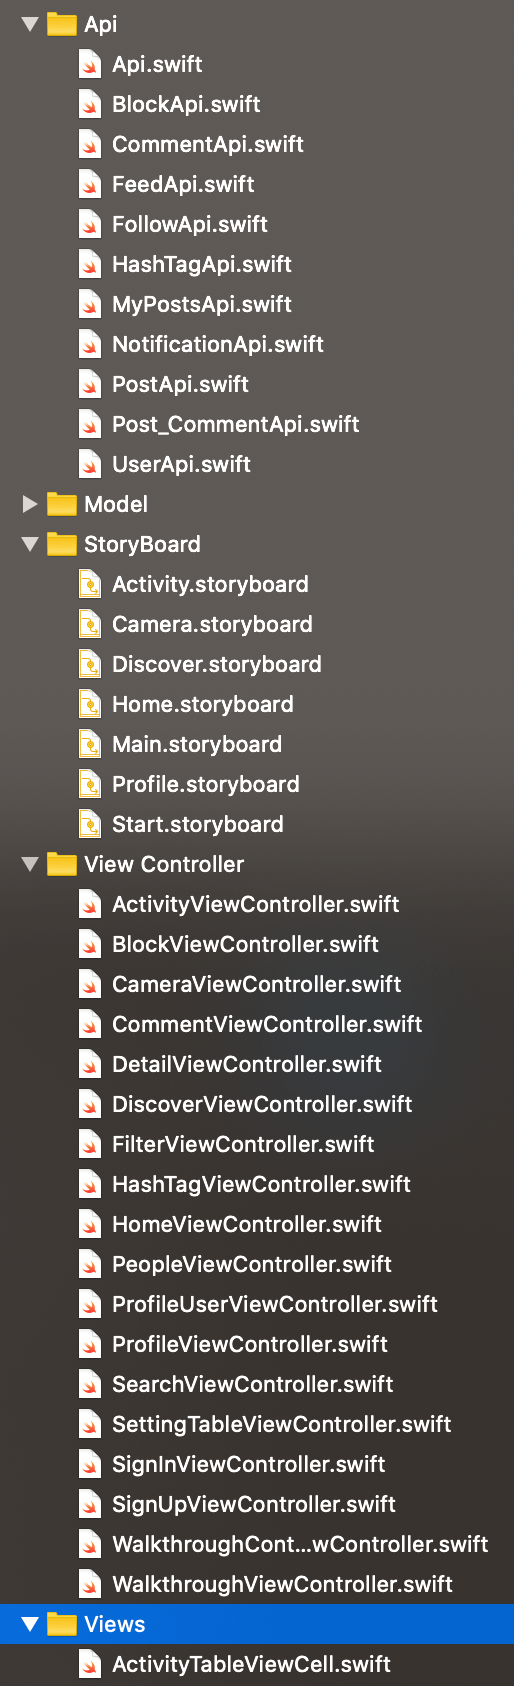Collapse the selected Views folder triangle
Screen dimensions: 514x1686
tap(30, 1624)
